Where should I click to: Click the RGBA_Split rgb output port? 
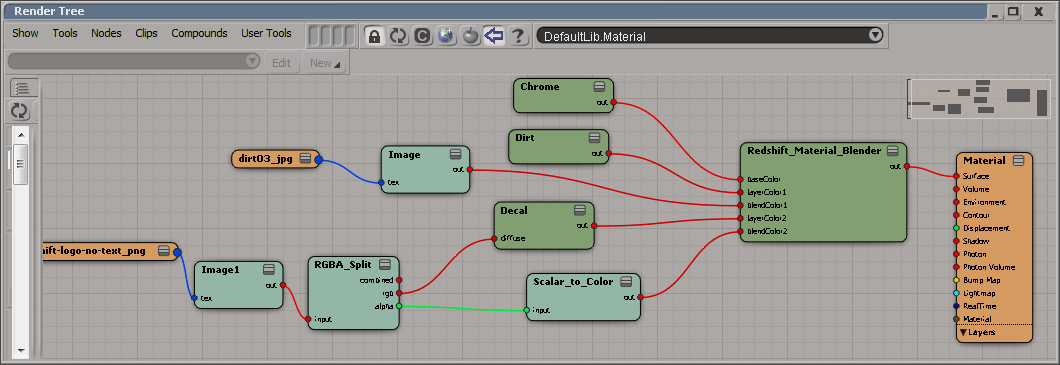pos(399,293)
